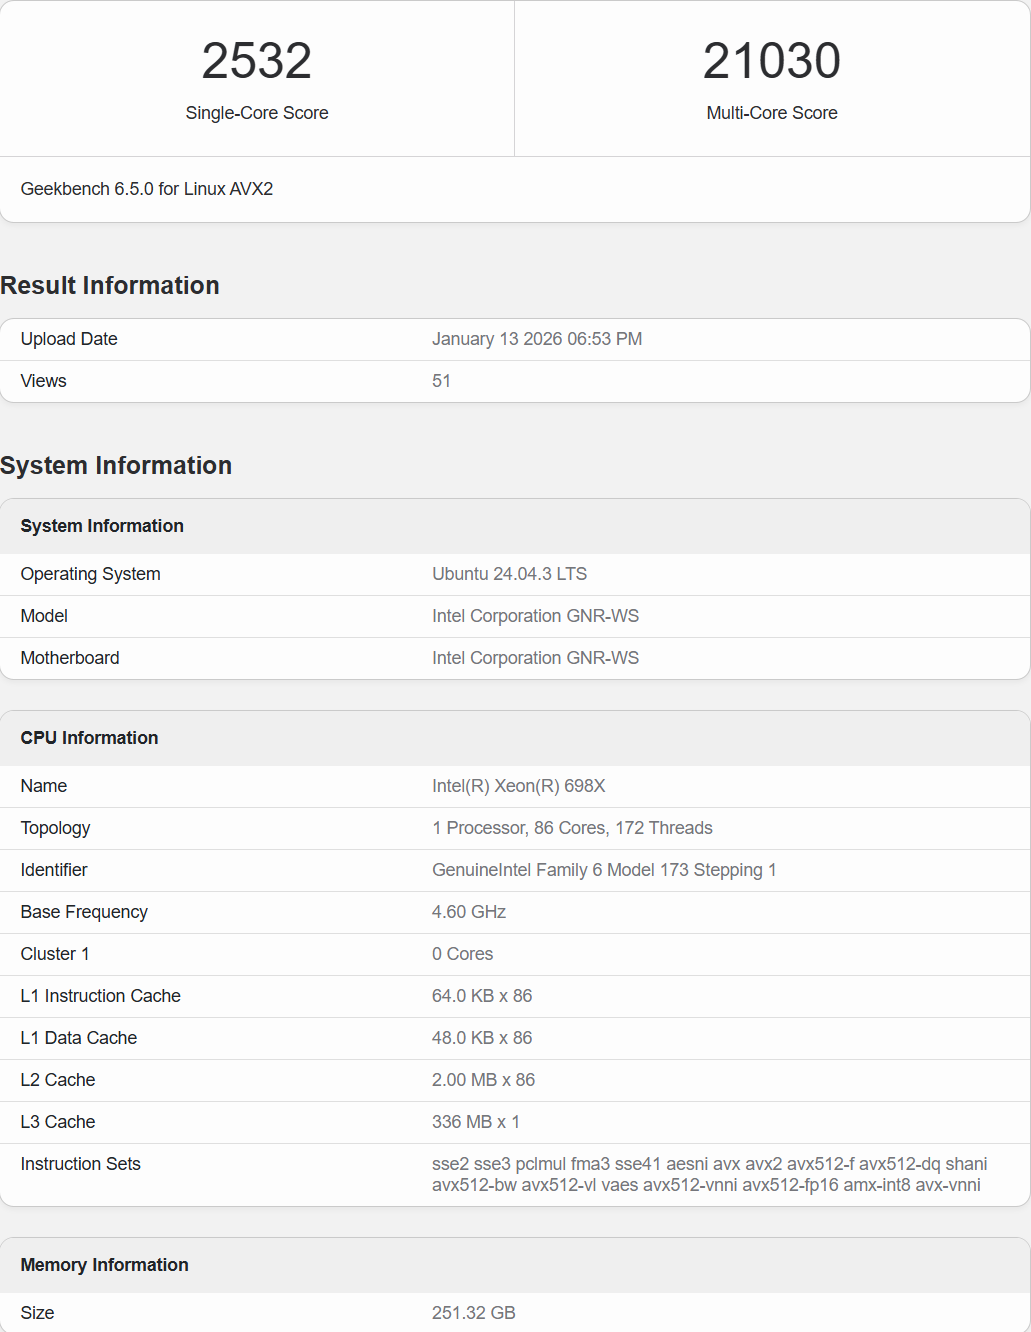Click the Topology value showing 86 Cores

[x=572, y=827]
